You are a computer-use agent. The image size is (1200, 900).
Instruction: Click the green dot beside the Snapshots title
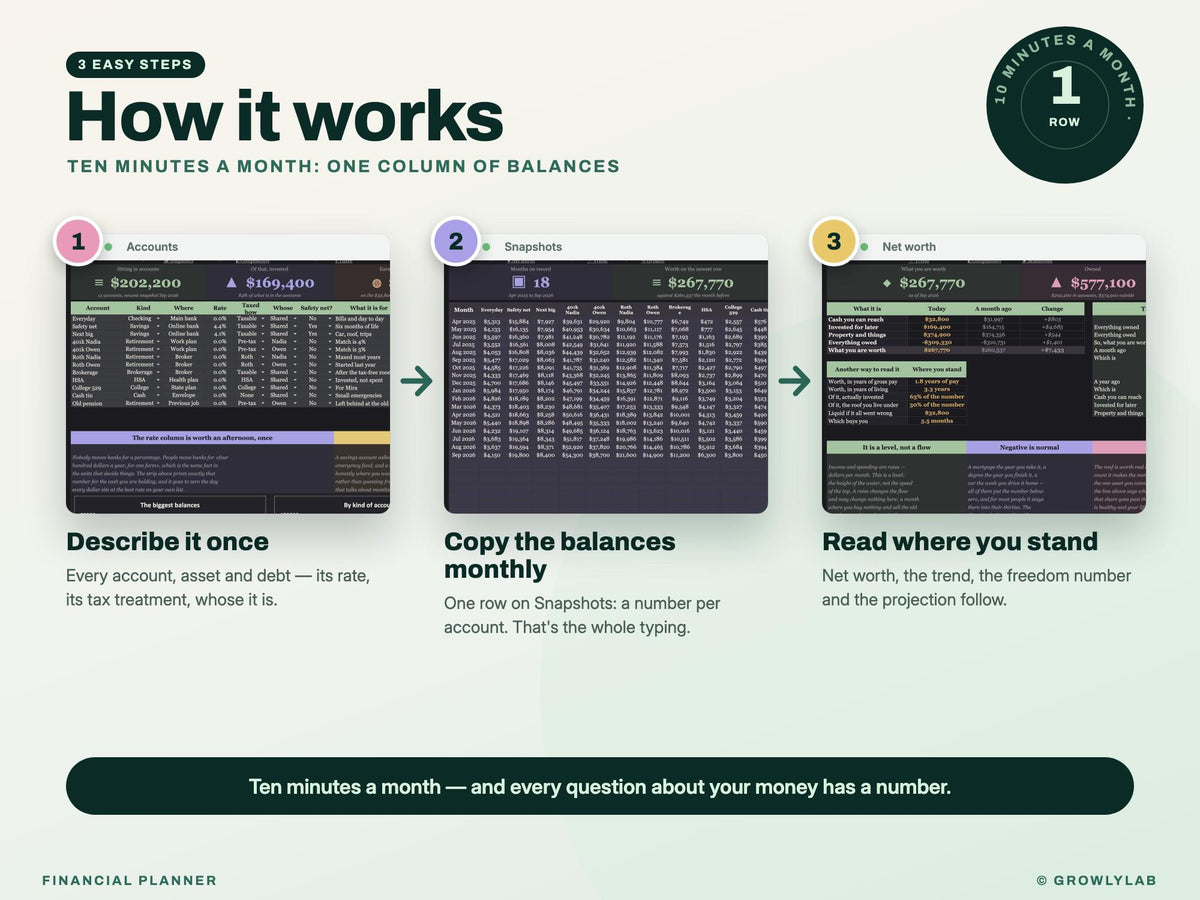(x=486, y=247)
